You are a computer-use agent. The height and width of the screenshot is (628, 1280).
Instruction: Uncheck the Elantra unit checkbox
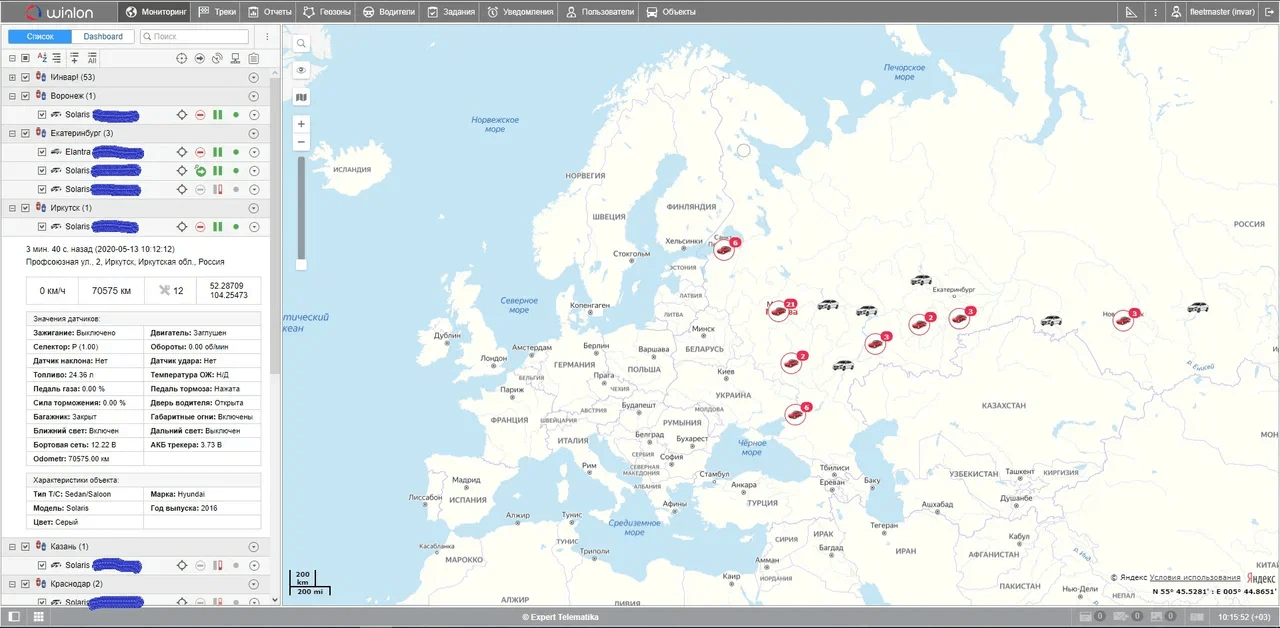click(41, 152)
